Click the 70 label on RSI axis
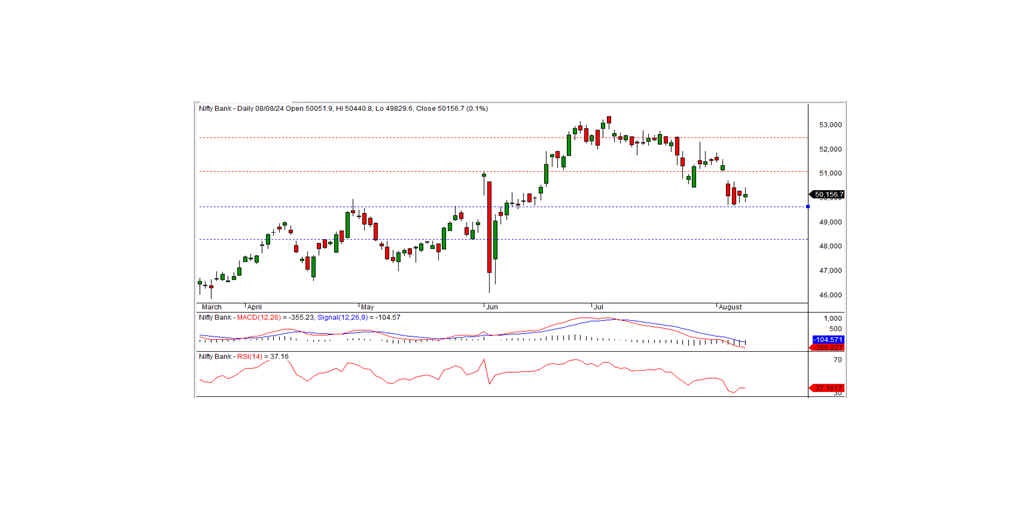The height and width of the screenshot is (529, 1021). point(837,360)
